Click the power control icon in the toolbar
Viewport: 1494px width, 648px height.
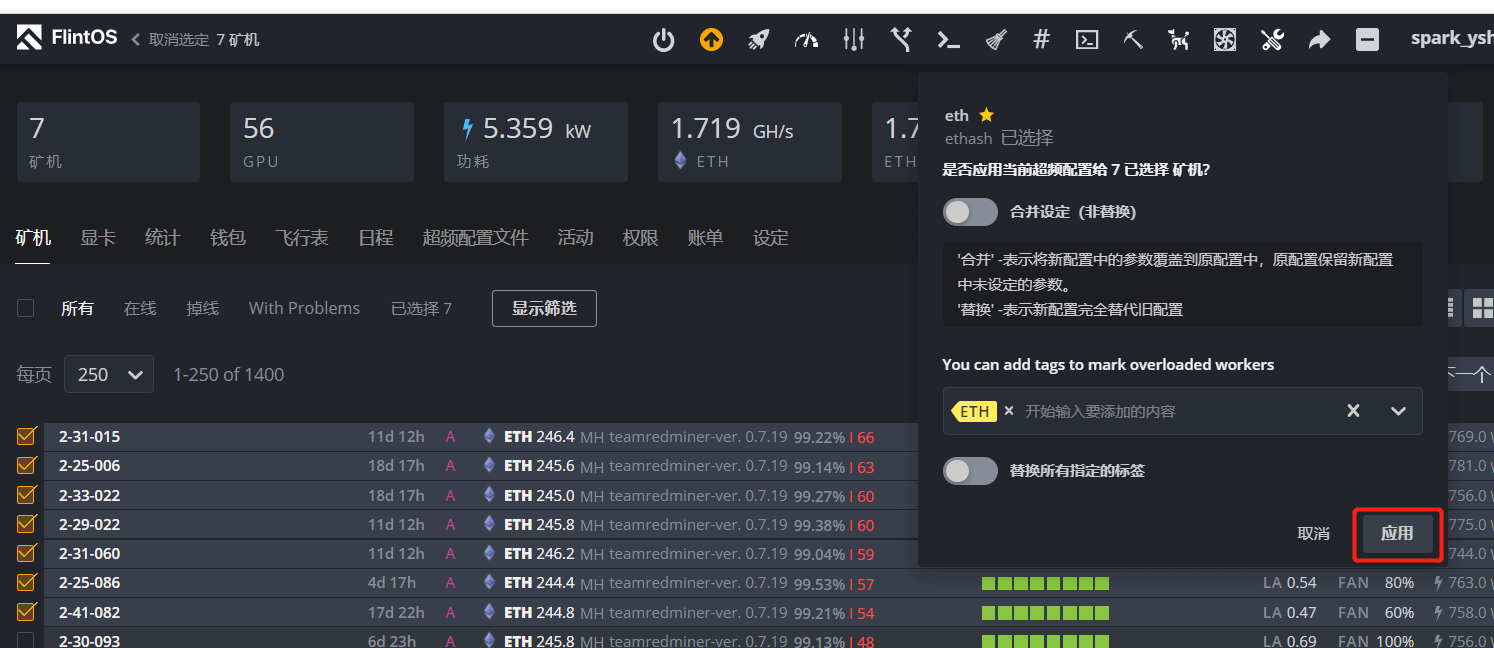coord(664,39)
